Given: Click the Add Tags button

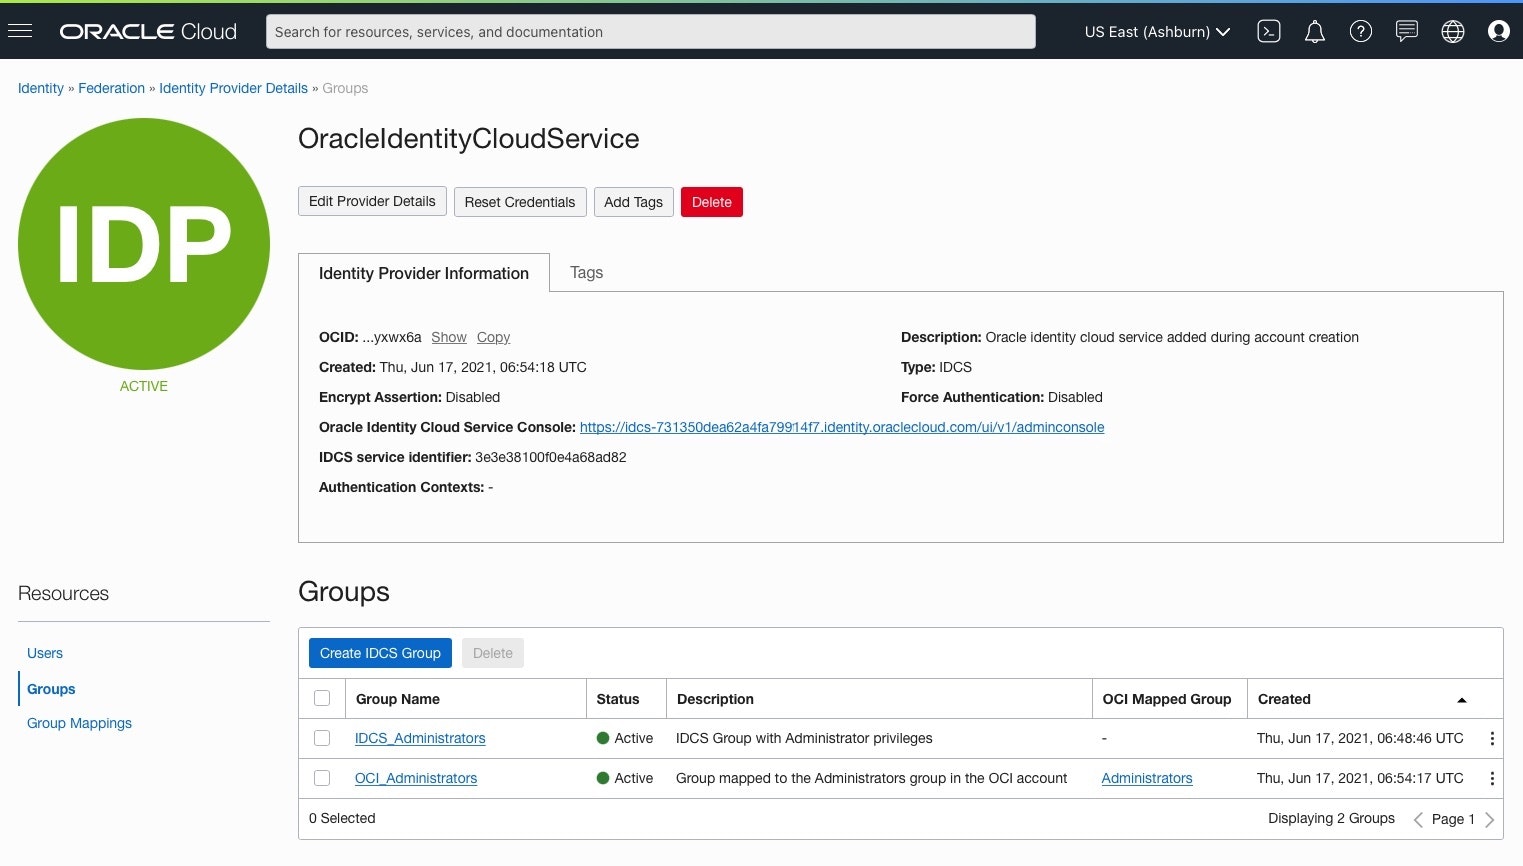Looking at the screenshot, I should [x=633, y=202].
